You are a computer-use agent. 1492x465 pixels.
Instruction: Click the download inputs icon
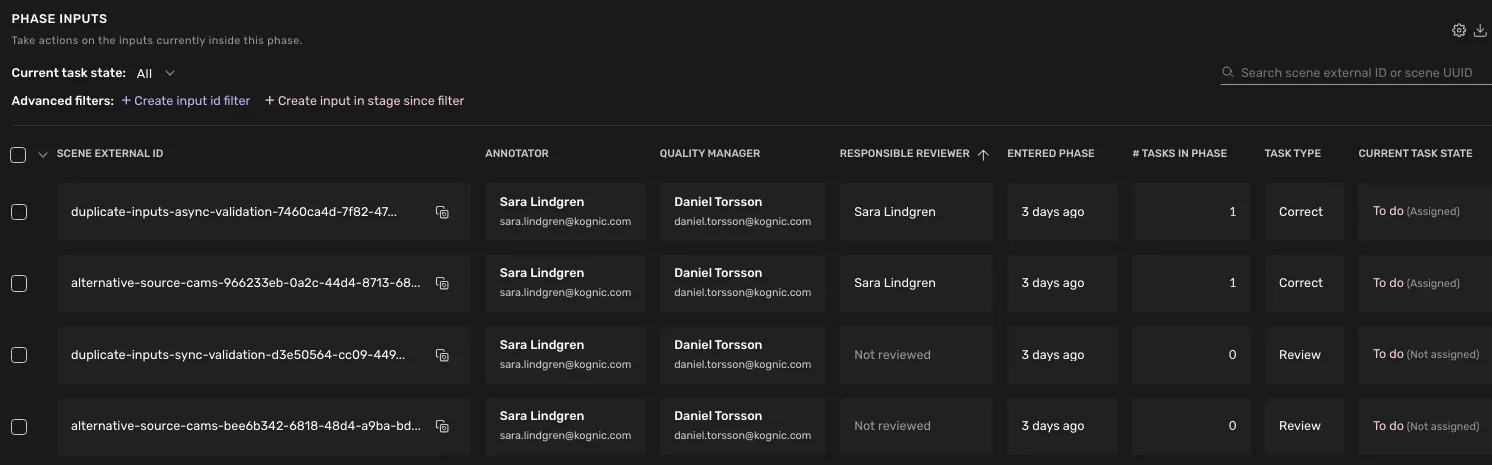pyautogui.click(x=1481, y=31)
